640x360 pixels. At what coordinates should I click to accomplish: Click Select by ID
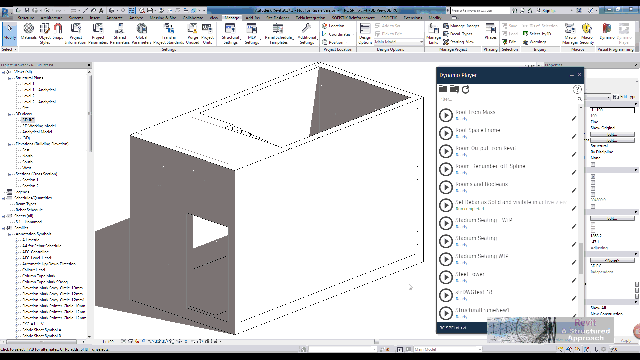536,33
